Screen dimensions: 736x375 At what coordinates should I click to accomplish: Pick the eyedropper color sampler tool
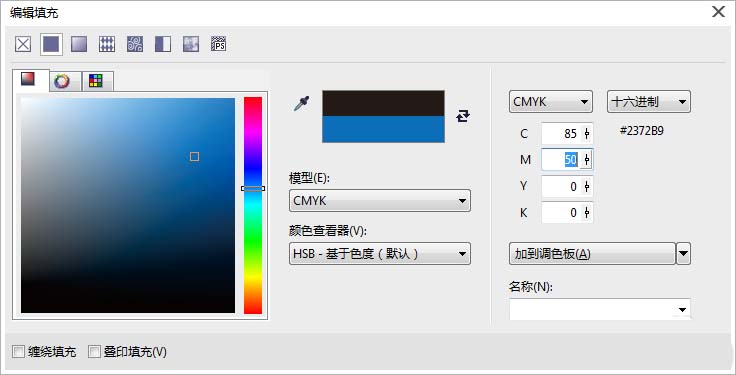pyautogui.click(x=301, y=103)
